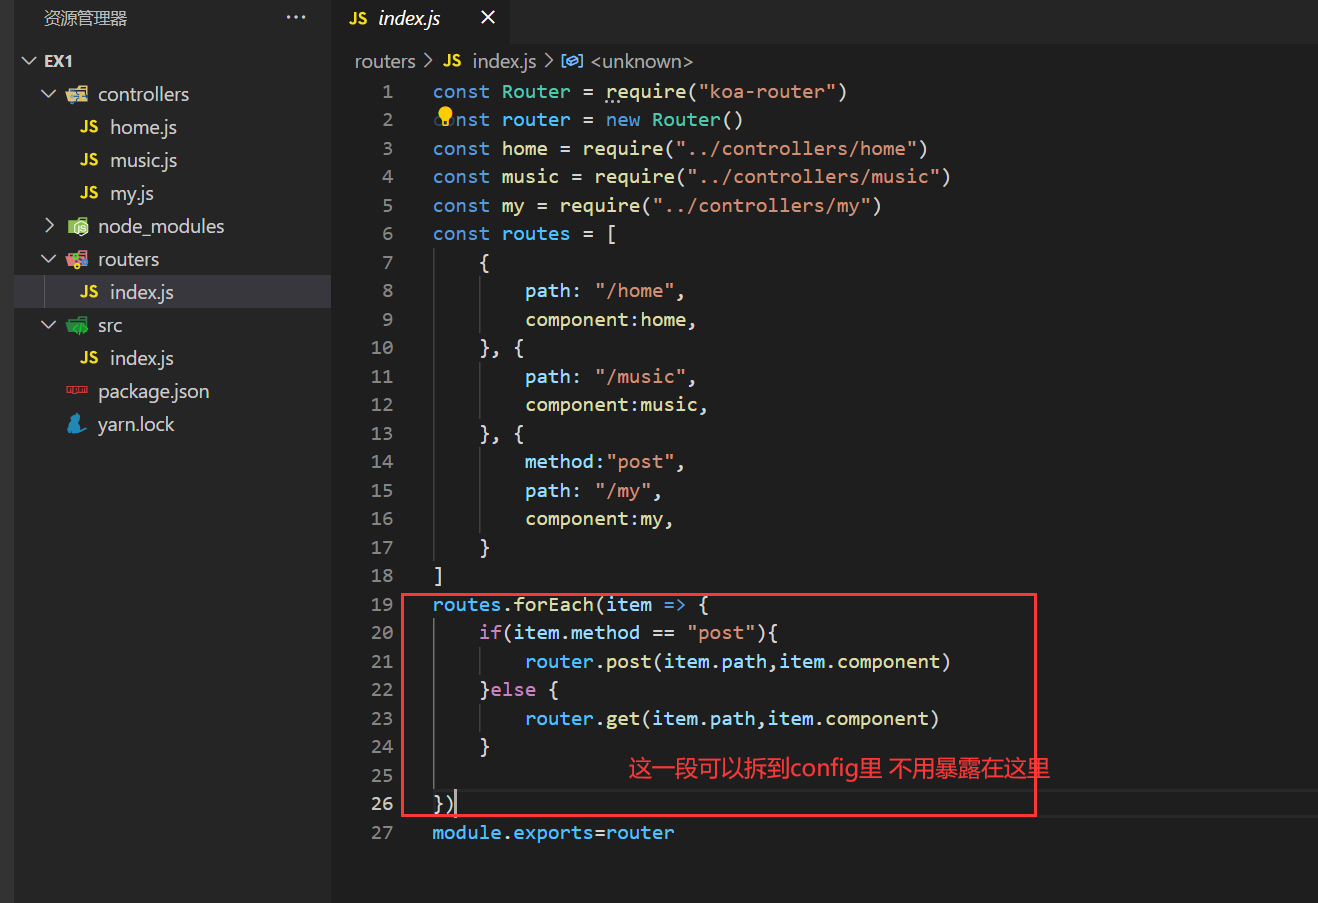This screenshot has height=903, width=1318.
Task: Collapse the src folder chevron
Action: click(x=49, y=325)
